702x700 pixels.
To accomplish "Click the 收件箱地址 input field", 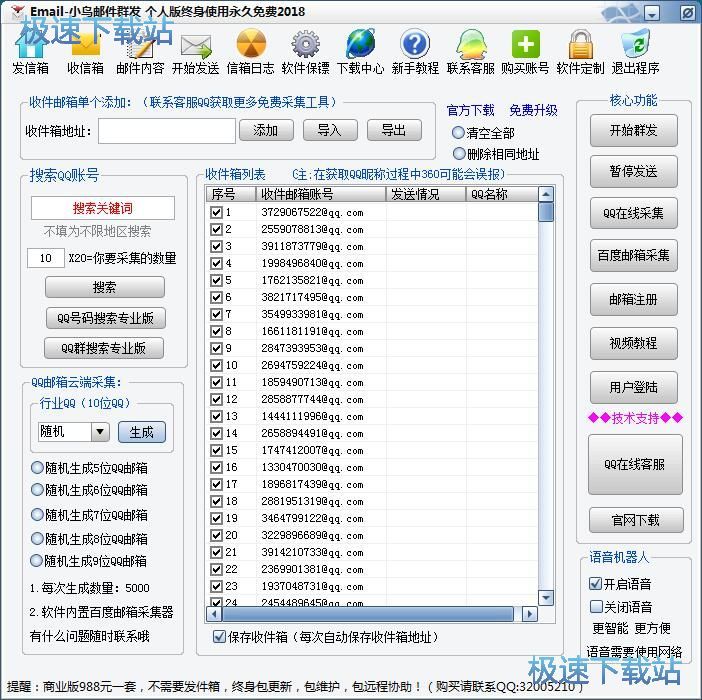I will 167,131.
